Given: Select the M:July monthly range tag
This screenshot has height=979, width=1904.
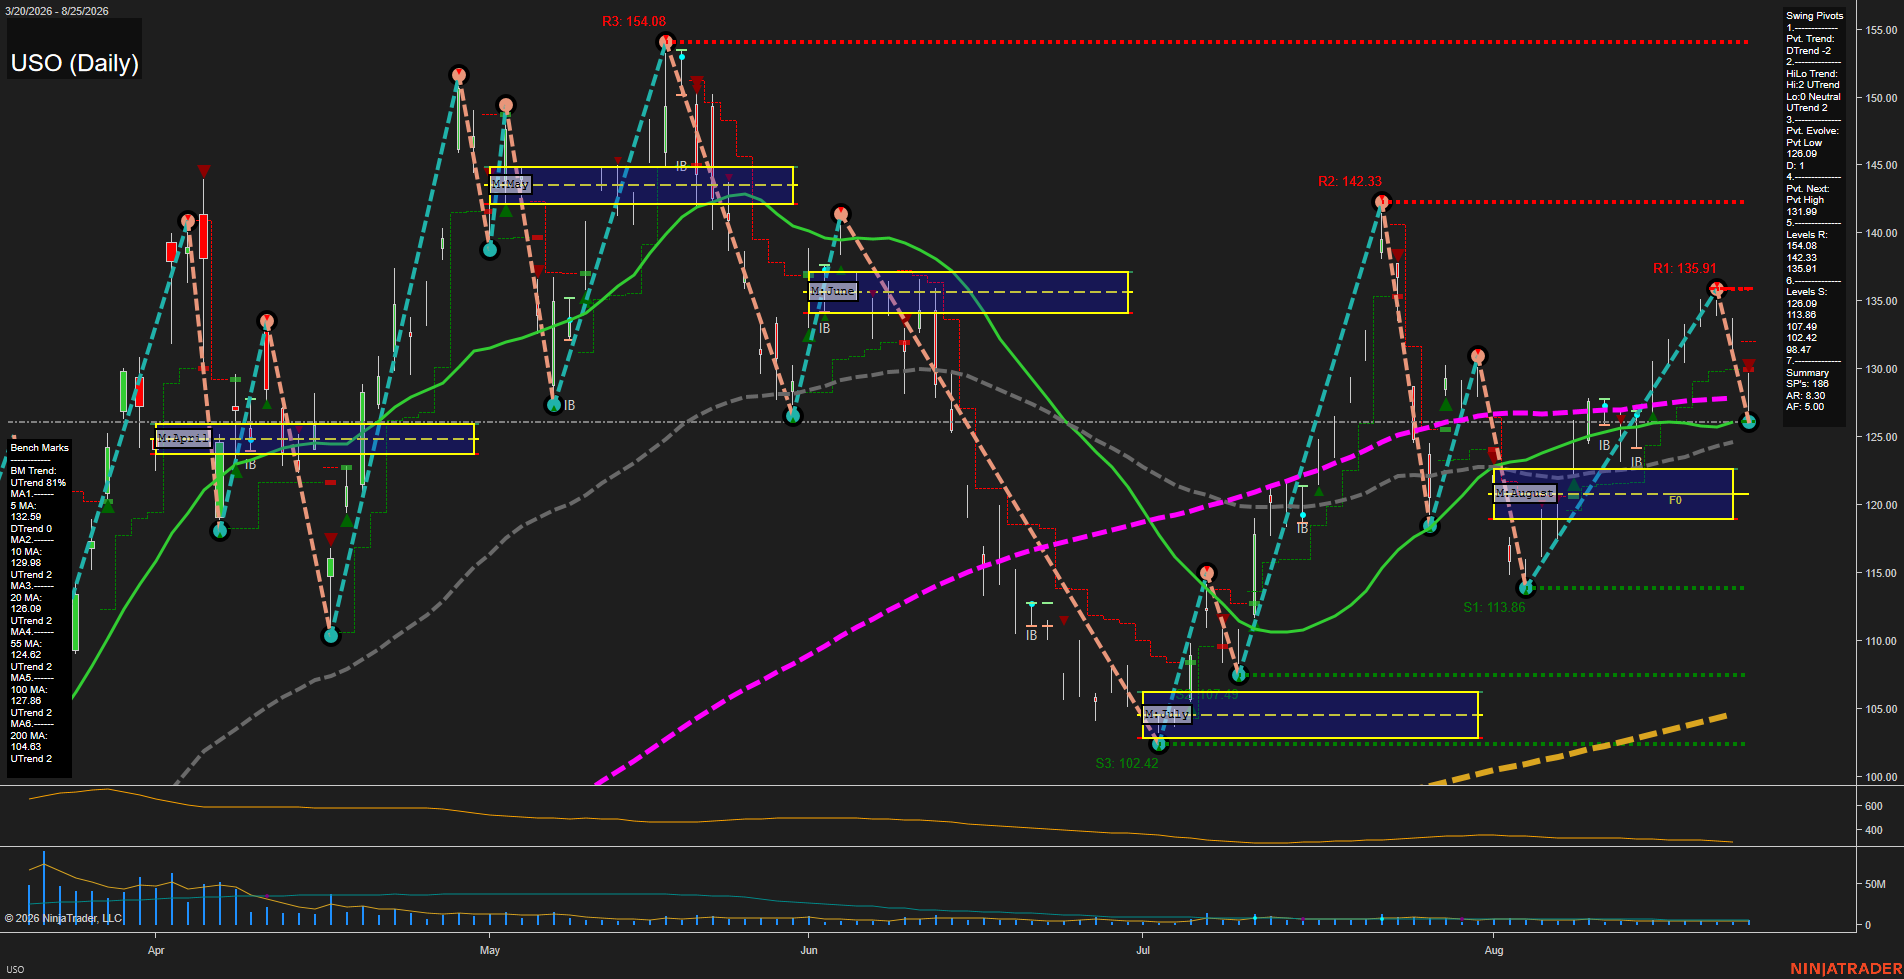Looking at the screenshot, I should (x=1167, y=714).
